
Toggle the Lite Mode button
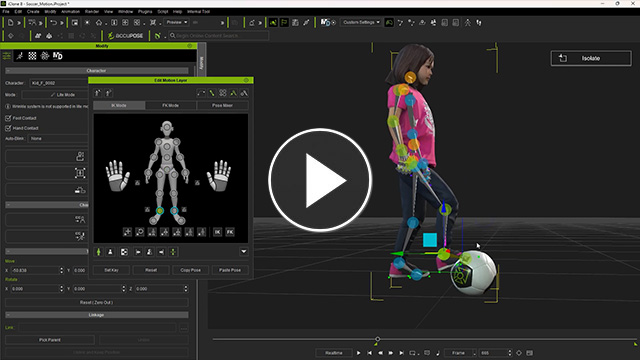(55, 95)
